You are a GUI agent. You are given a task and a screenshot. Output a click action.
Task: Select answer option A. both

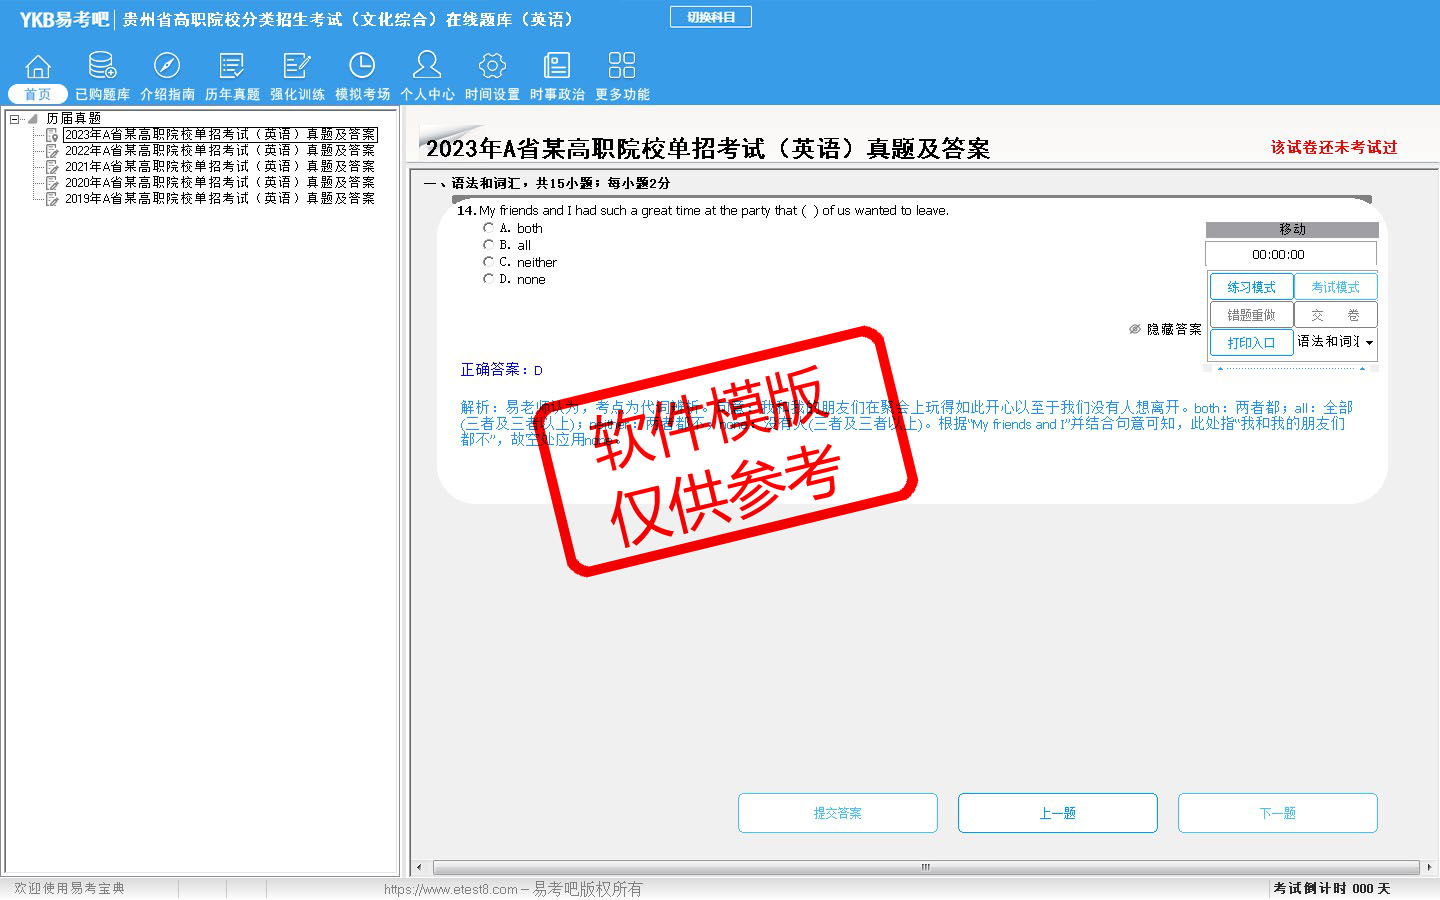pyautogui.click(x=488, y=228)
